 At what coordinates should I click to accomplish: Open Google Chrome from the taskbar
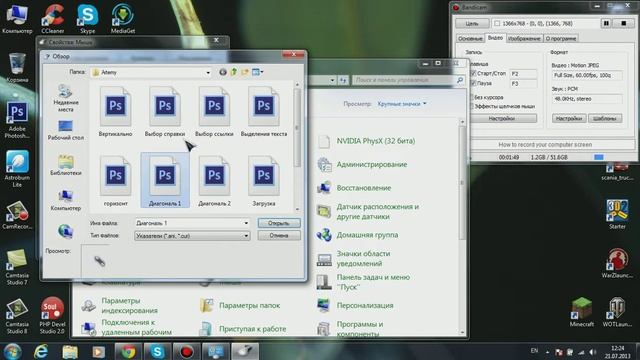click(x=128, y=351)
